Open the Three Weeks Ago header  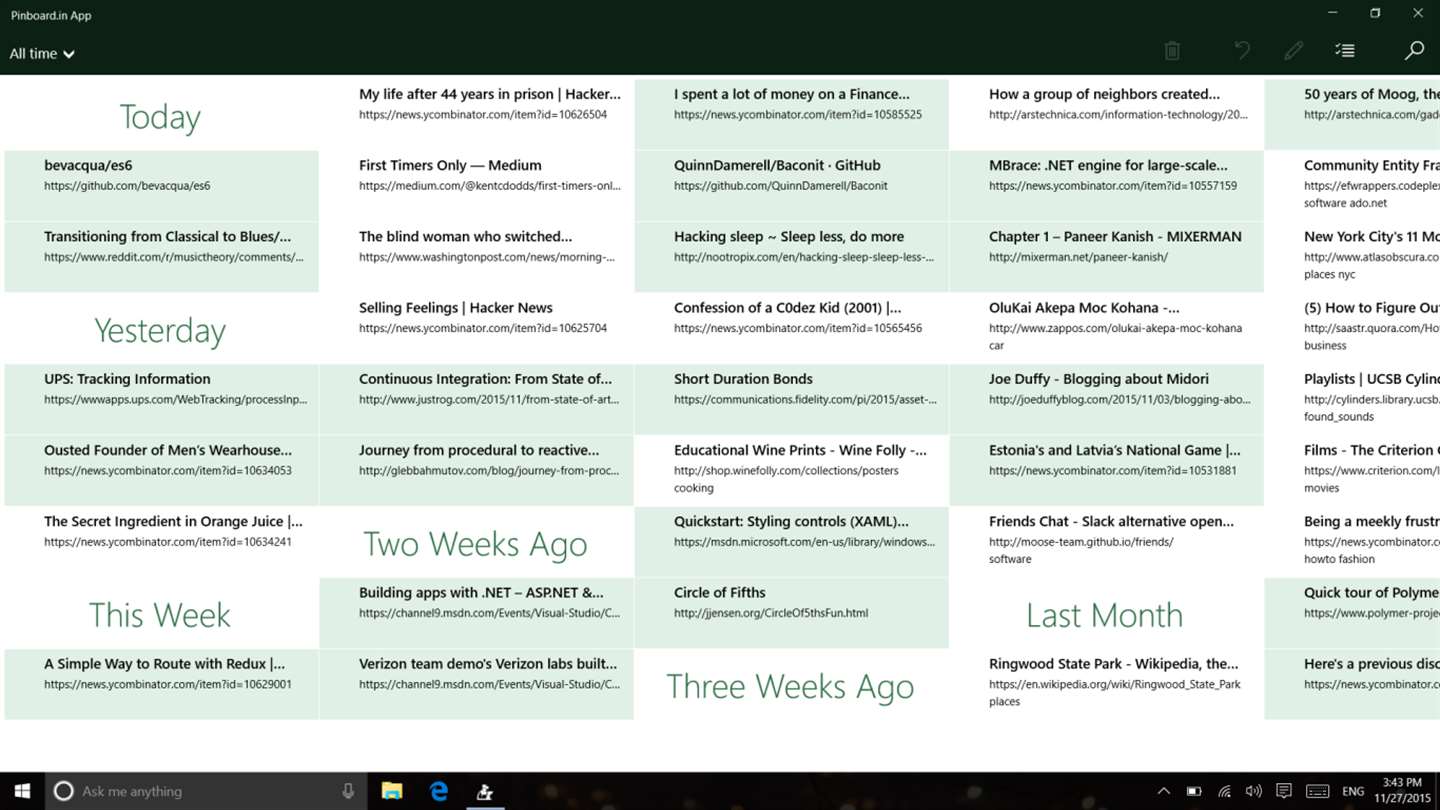790,686
